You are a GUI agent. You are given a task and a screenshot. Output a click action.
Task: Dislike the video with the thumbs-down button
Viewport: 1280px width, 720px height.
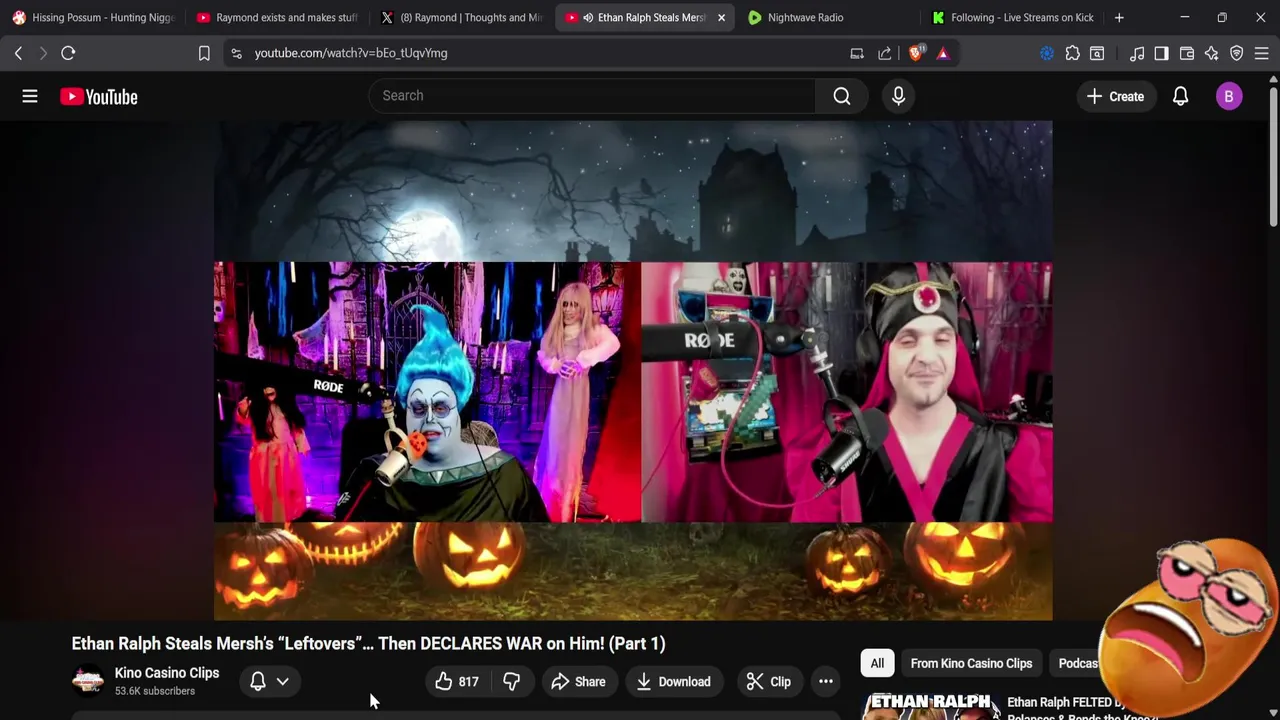[x=511, y=682]
